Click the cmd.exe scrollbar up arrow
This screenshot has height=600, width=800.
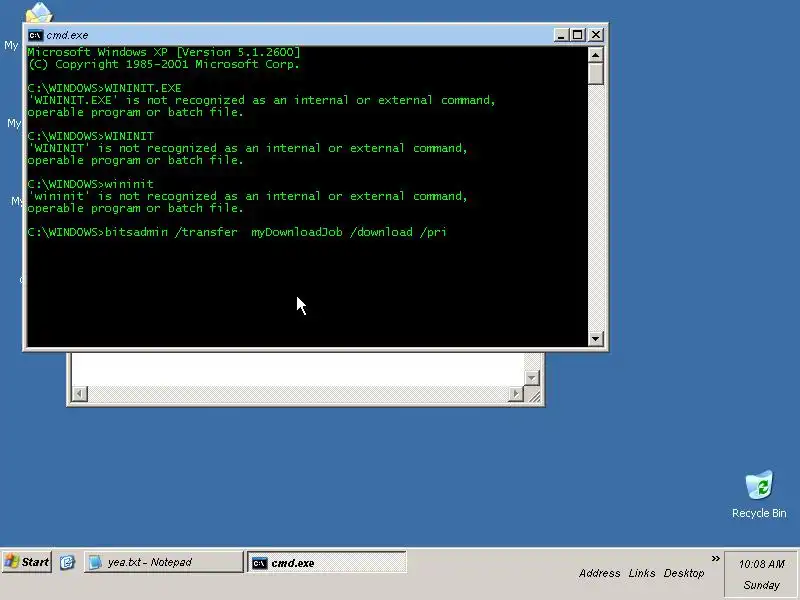click(595, 55)
